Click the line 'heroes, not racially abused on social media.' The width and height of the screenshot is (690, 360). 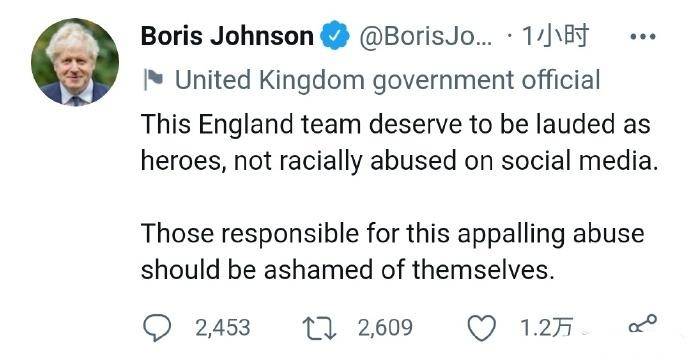[x=400, y=161]
